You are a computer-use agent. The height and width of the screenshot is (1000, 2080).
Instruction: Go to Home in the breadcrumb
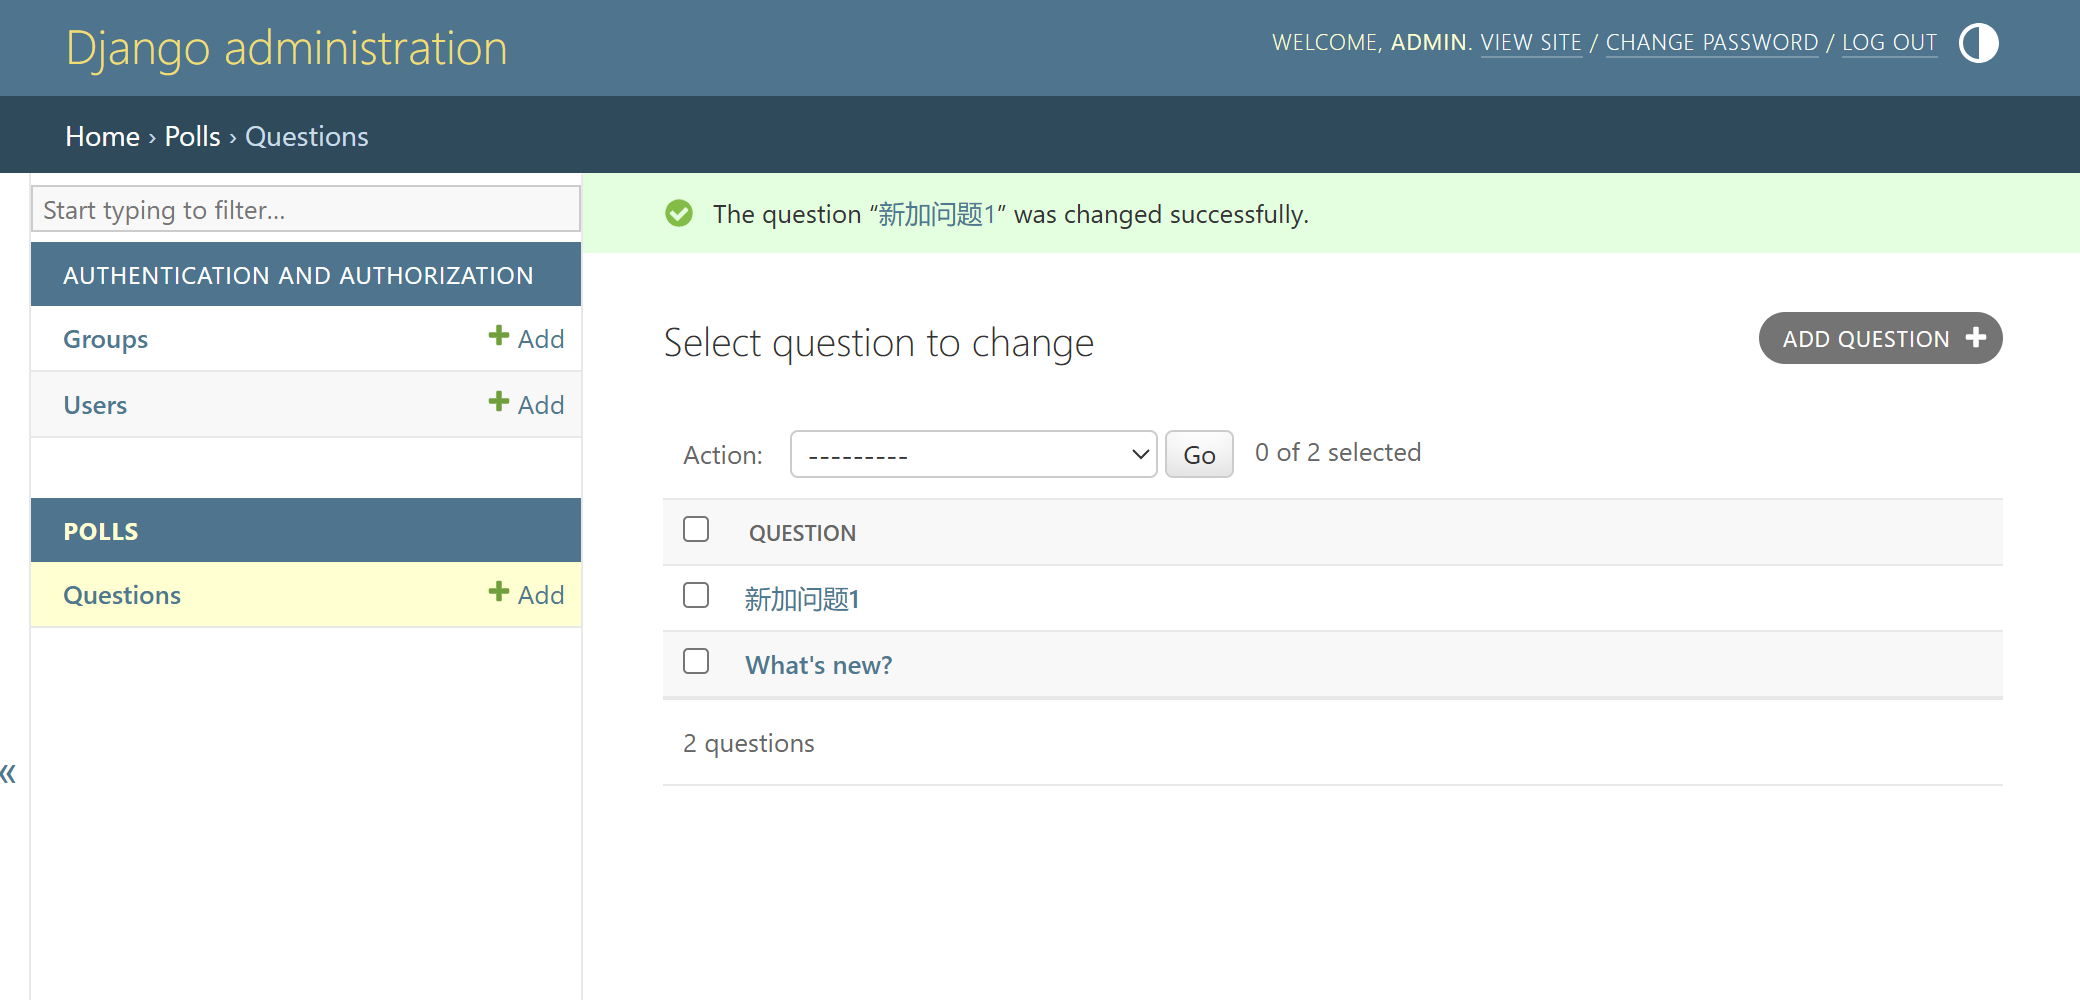[102, 136]
